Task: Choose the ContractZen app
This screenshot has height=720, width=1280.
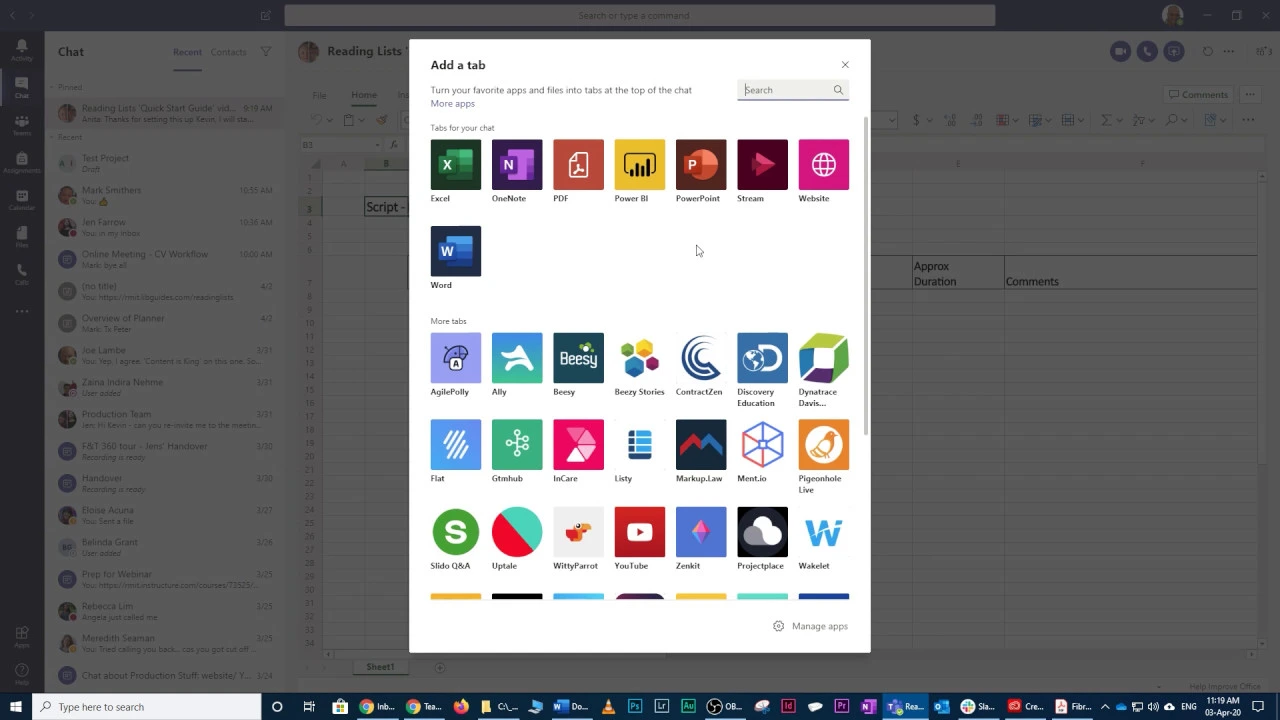Action: click(x=701, y=358)
